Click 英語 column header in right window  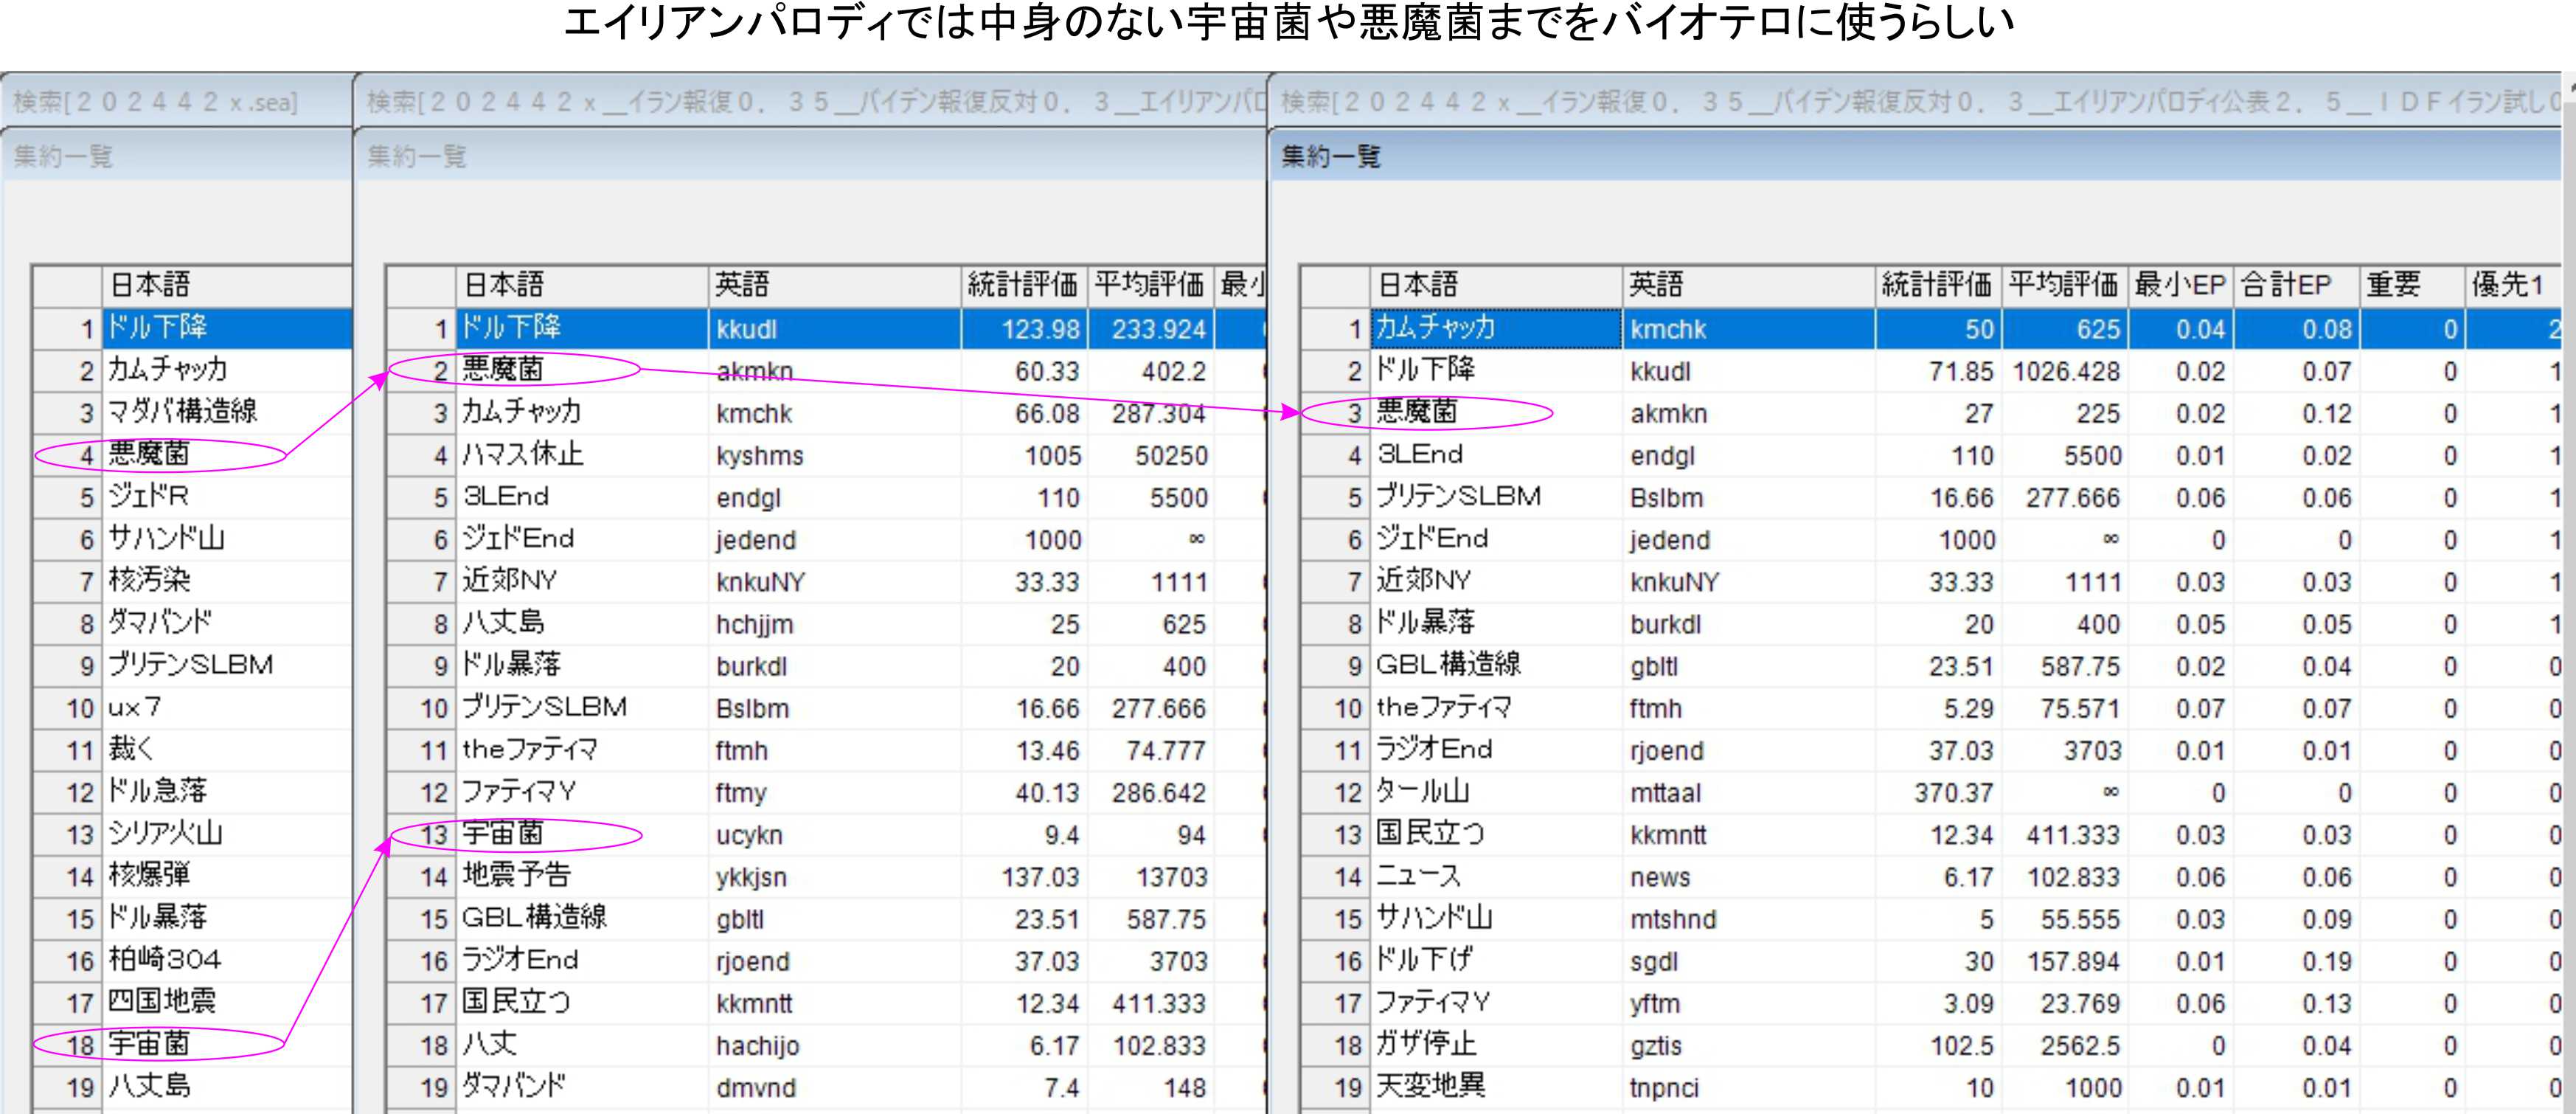click(1748, 286)
